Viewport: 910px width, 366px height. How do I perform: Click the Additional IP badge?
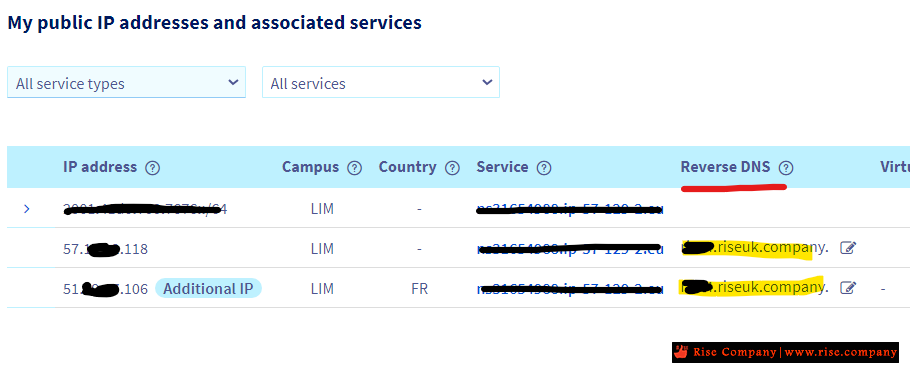(208, 288)
